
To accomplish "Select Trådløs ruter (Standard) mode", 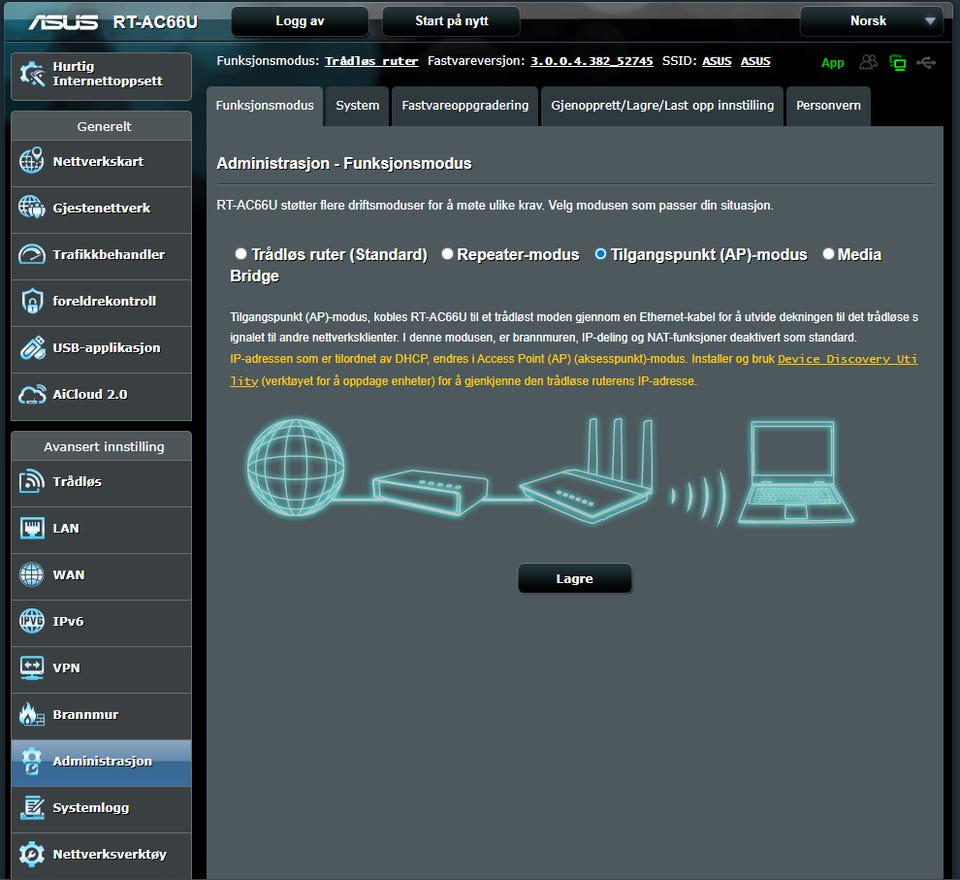I will 241,254.
